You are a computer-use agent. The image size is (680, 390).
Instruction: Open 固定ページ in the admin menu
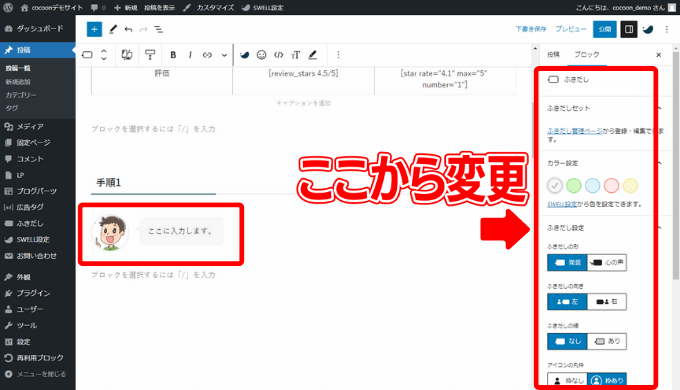pos(38,143)
